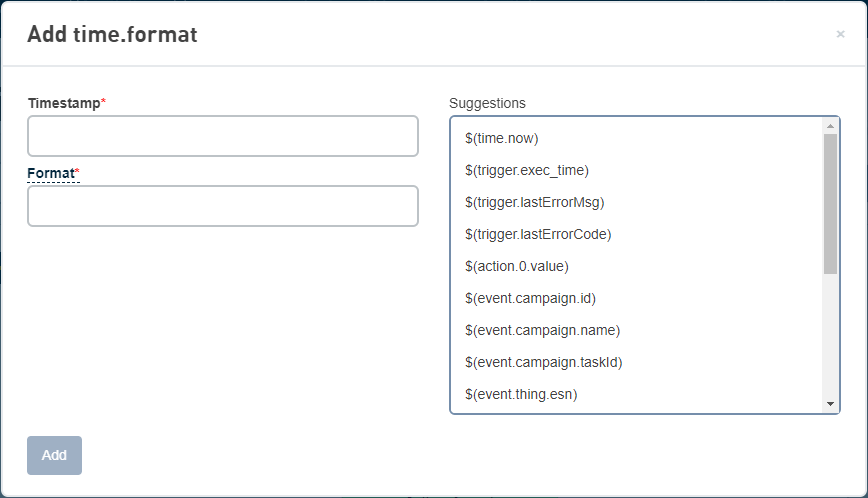This screenshot has width=868, height=498.
Task: Click the suggestions scrollbar up arrow
Action: tap(830, 126)
